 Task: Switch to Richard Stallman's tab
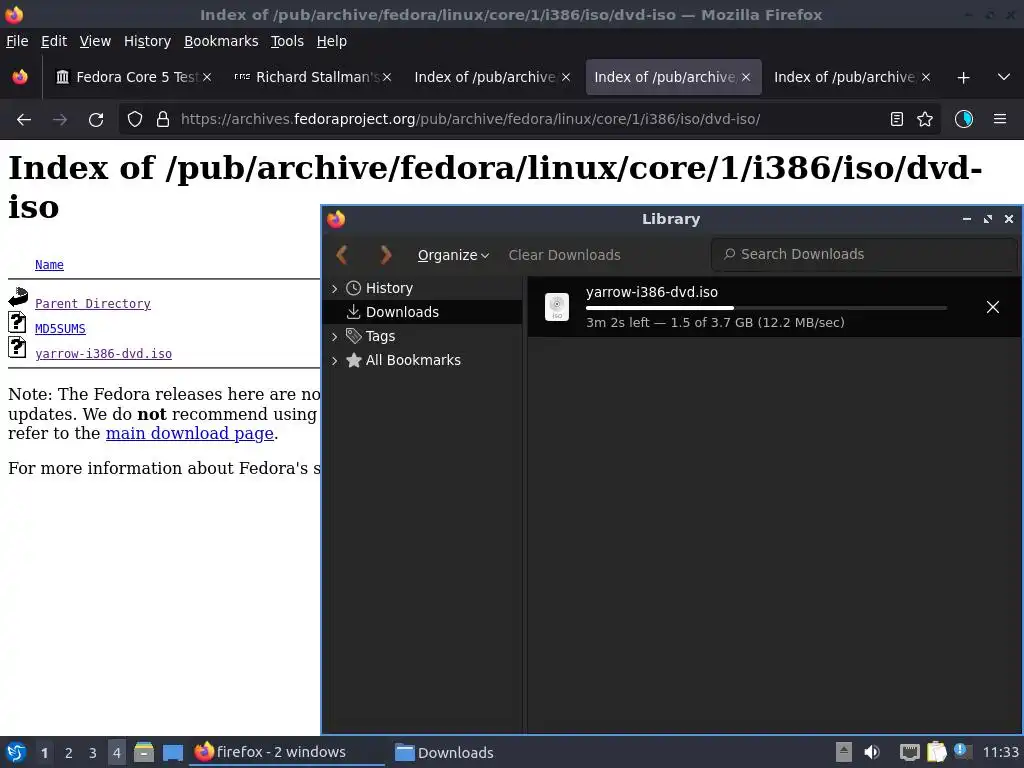(x=312, y=77)
